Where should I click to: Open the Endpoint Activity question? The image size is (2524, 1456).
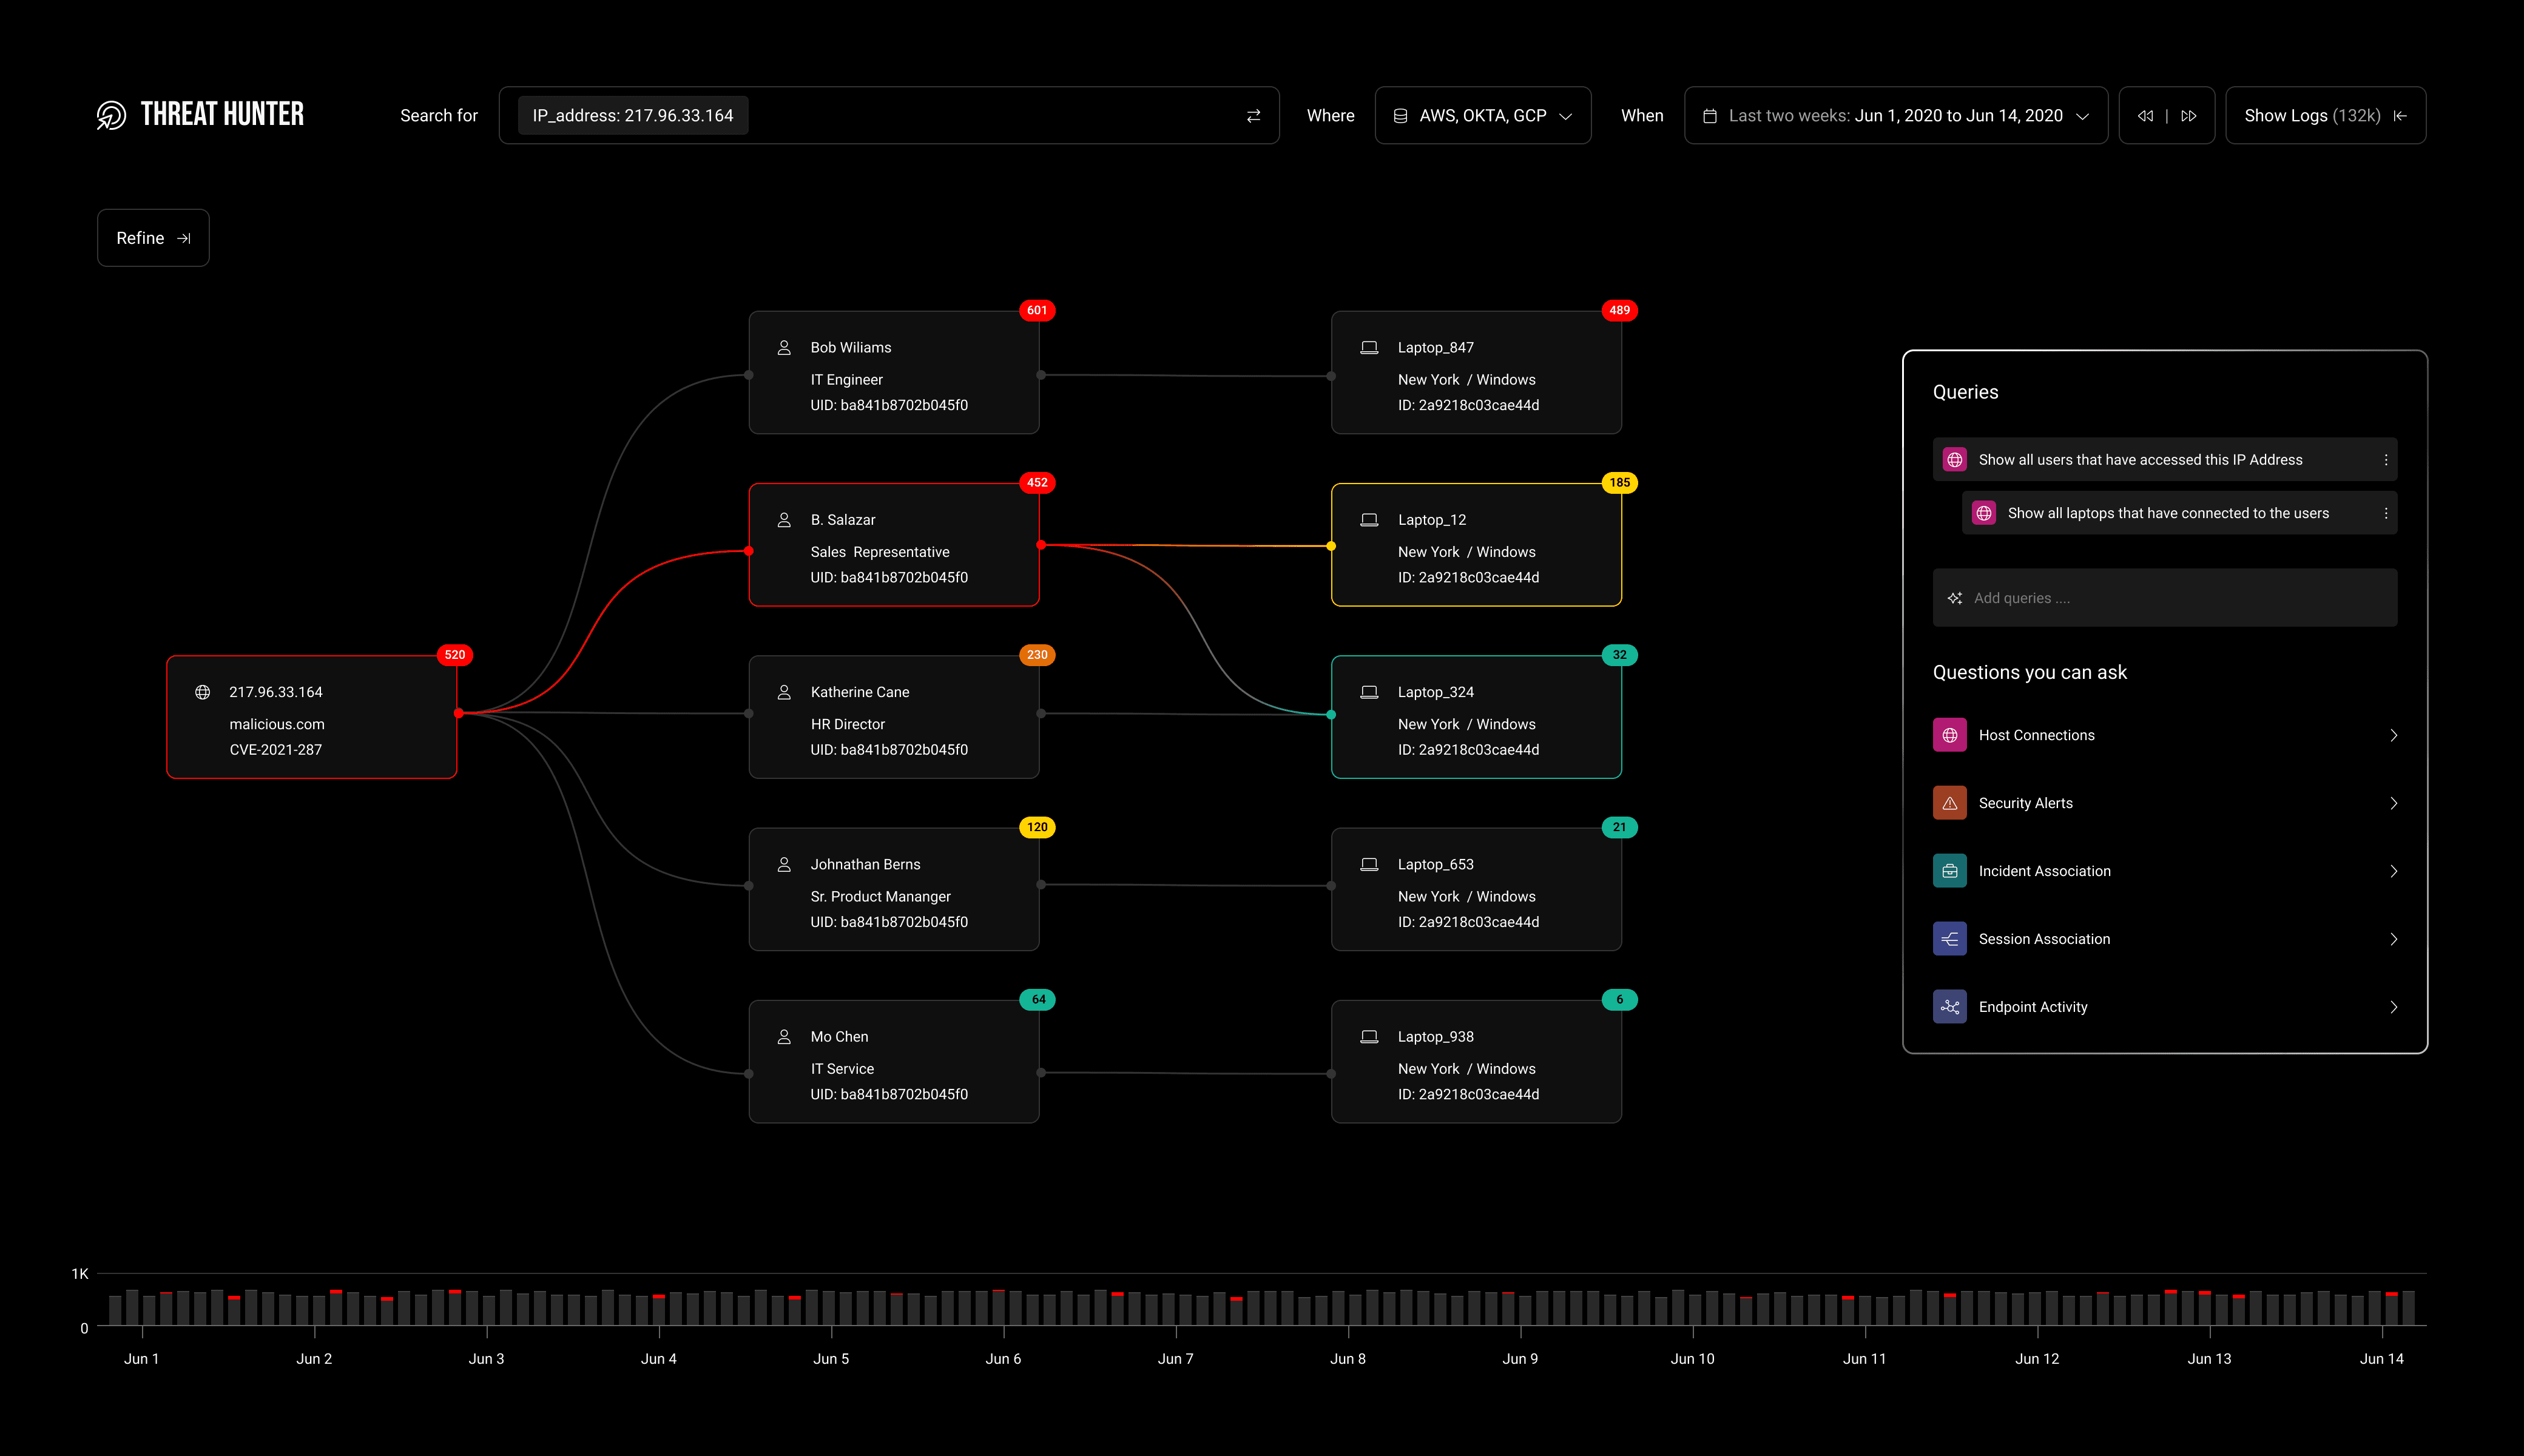(x=2164, y=1007)
